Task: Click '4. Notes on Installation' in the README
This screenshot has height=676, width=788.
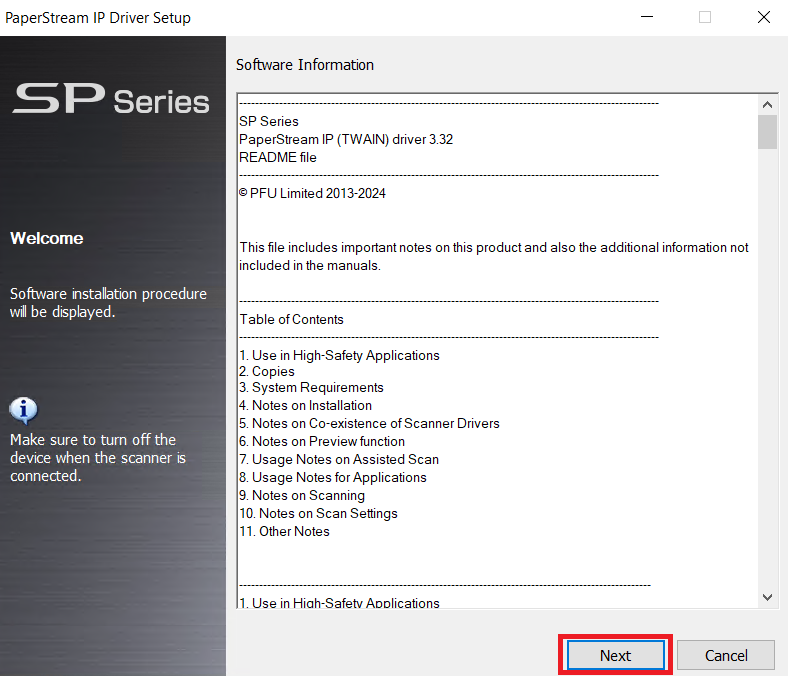Action: coord(305,406)
